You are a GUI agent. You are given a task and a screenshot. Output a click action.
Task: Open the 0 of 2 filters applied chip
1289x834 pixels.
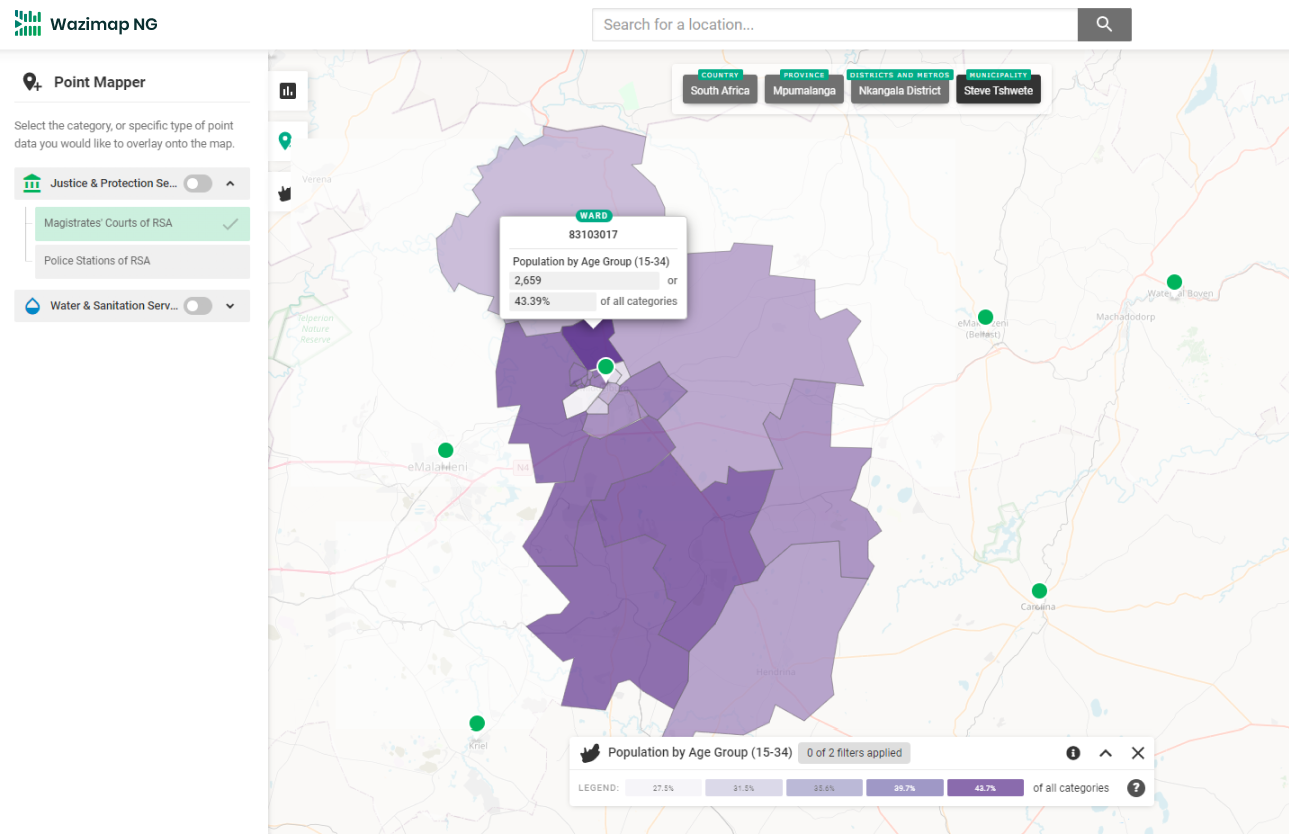854,753
